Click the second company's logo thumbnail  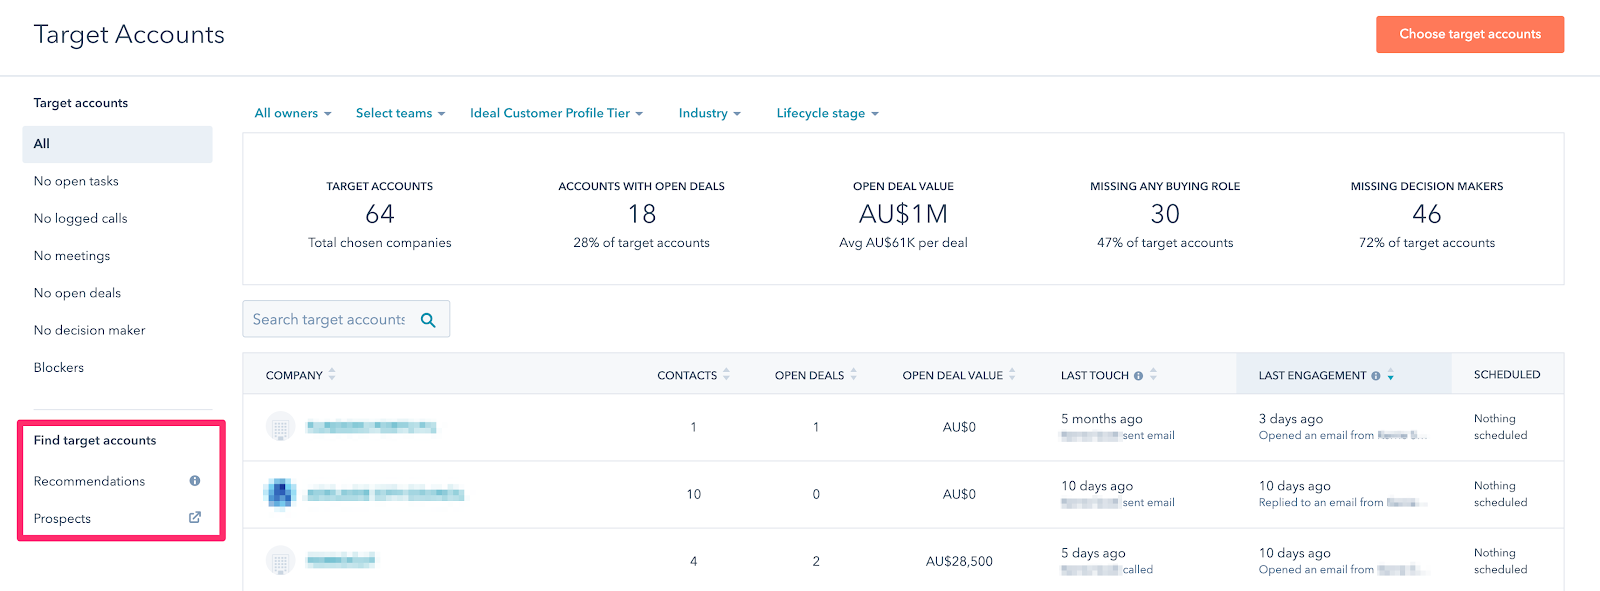(280, 494)
